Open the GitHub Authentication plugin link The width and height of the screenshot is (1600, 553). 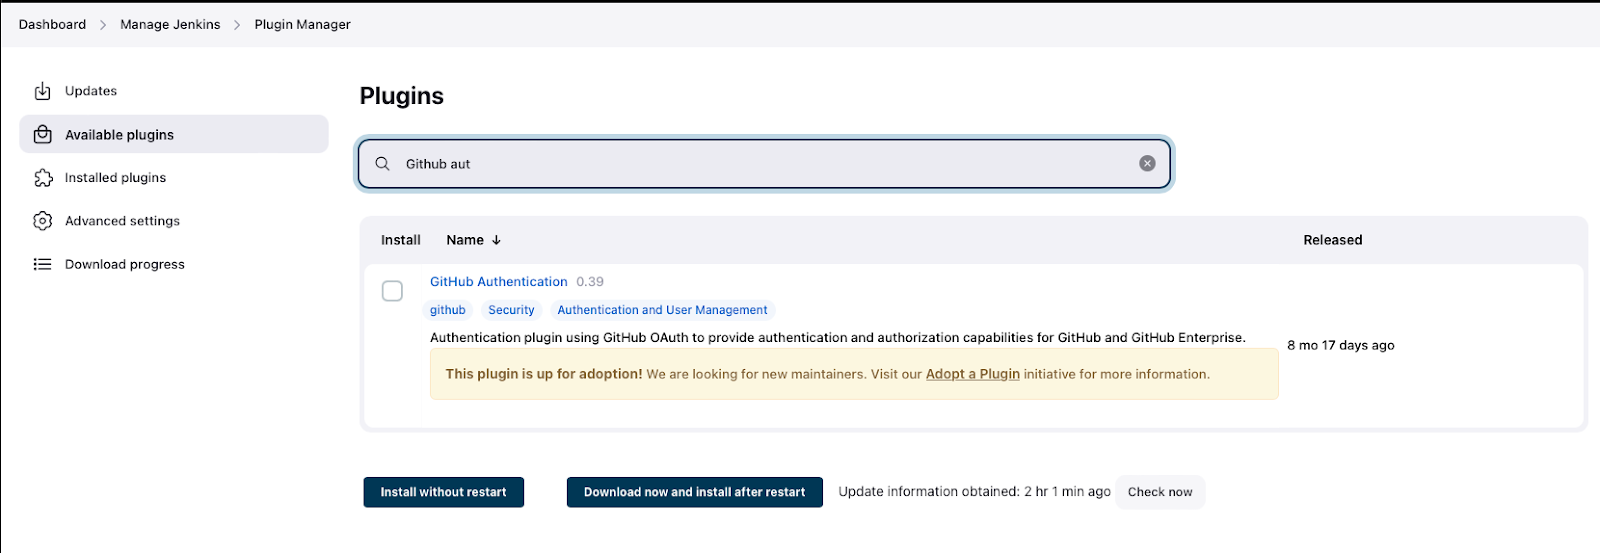click(x=498, y=282)
